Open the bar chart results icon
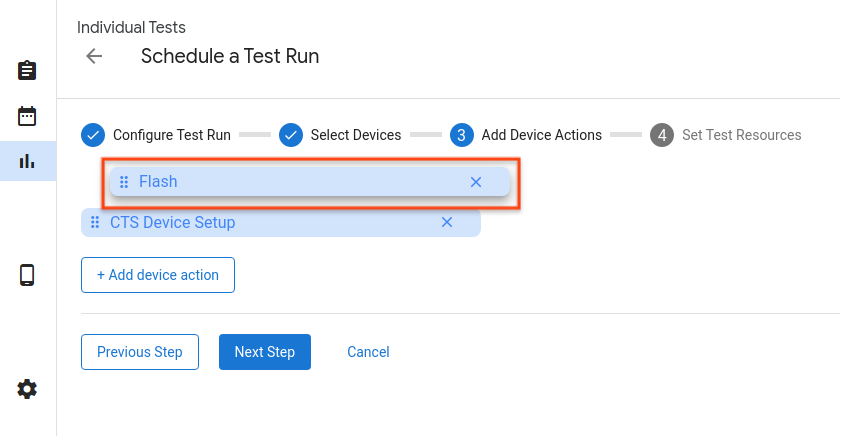841x436 pixels. click(x=28, y=160)
